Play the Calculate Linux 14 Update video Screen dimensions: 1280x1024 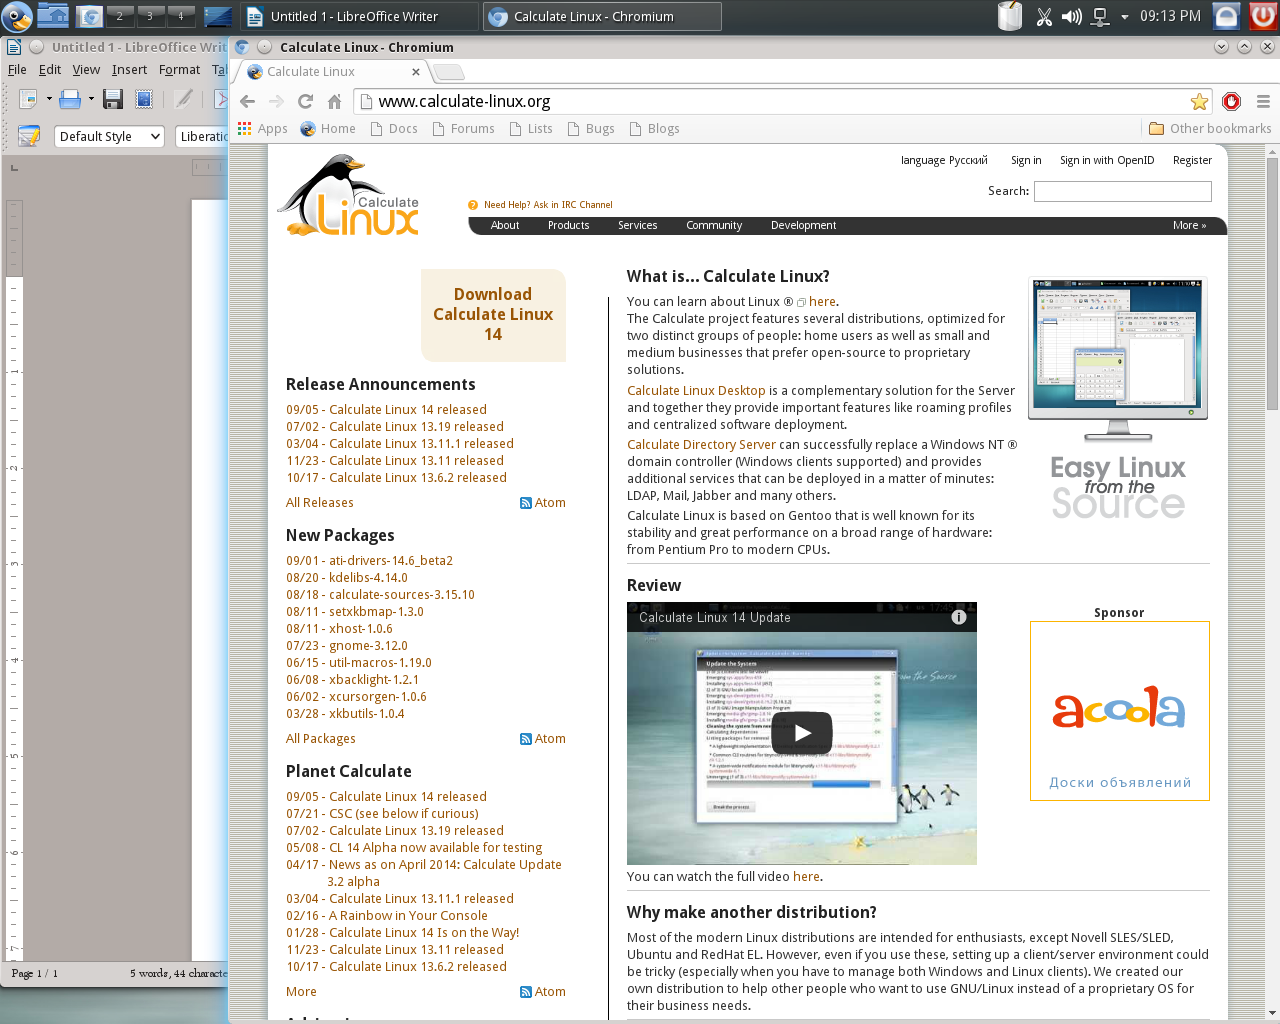tap(801, 733)
